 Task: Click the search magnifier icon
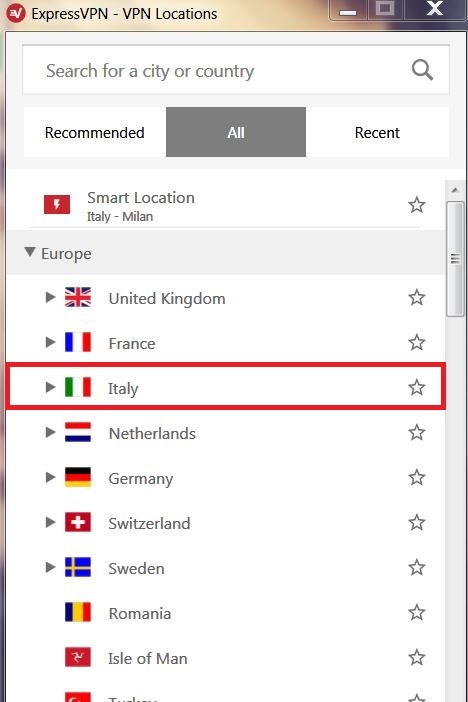click(422, 70)
